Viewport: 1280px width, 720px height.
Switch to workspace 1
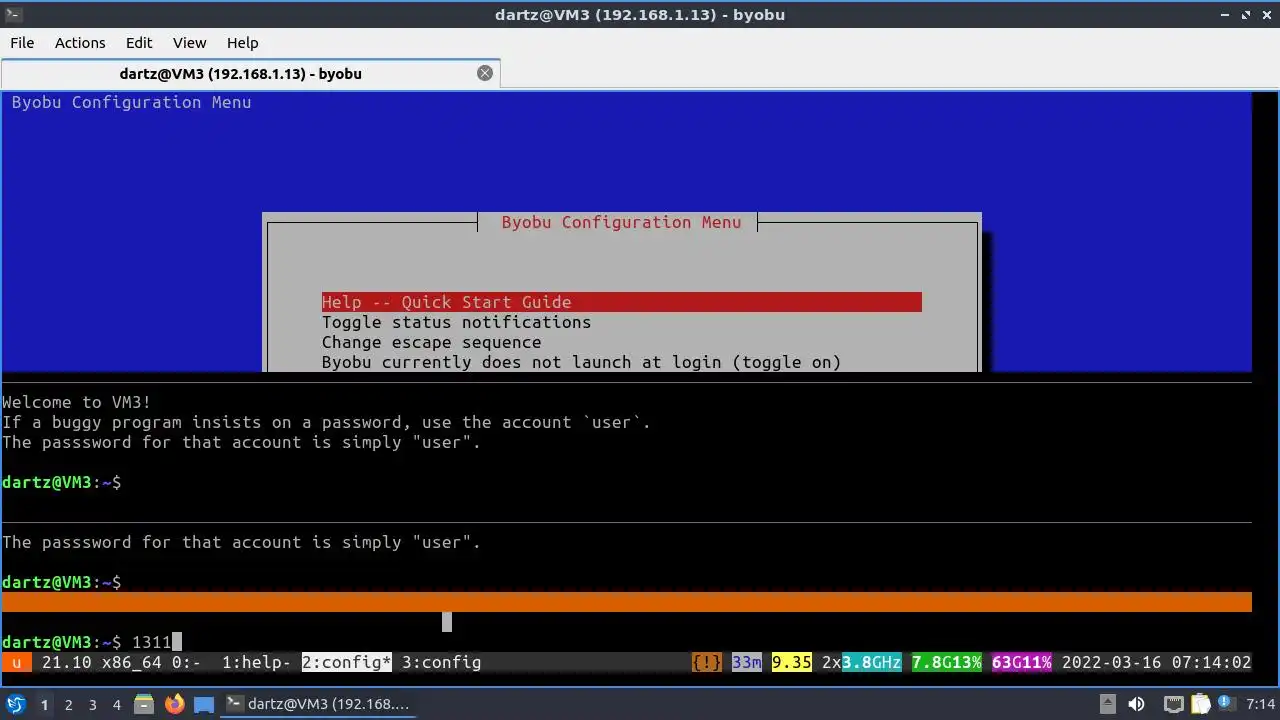point(44,705)
